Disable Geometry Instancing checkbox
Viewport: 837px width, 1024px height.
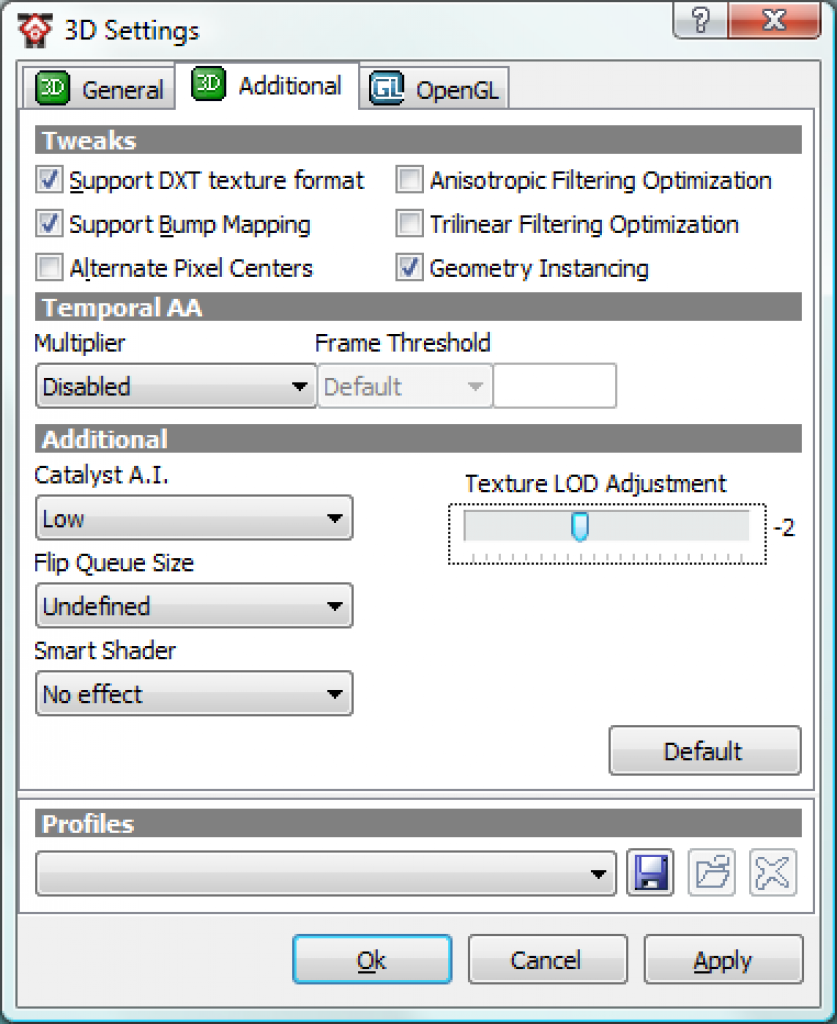(409, 268)
